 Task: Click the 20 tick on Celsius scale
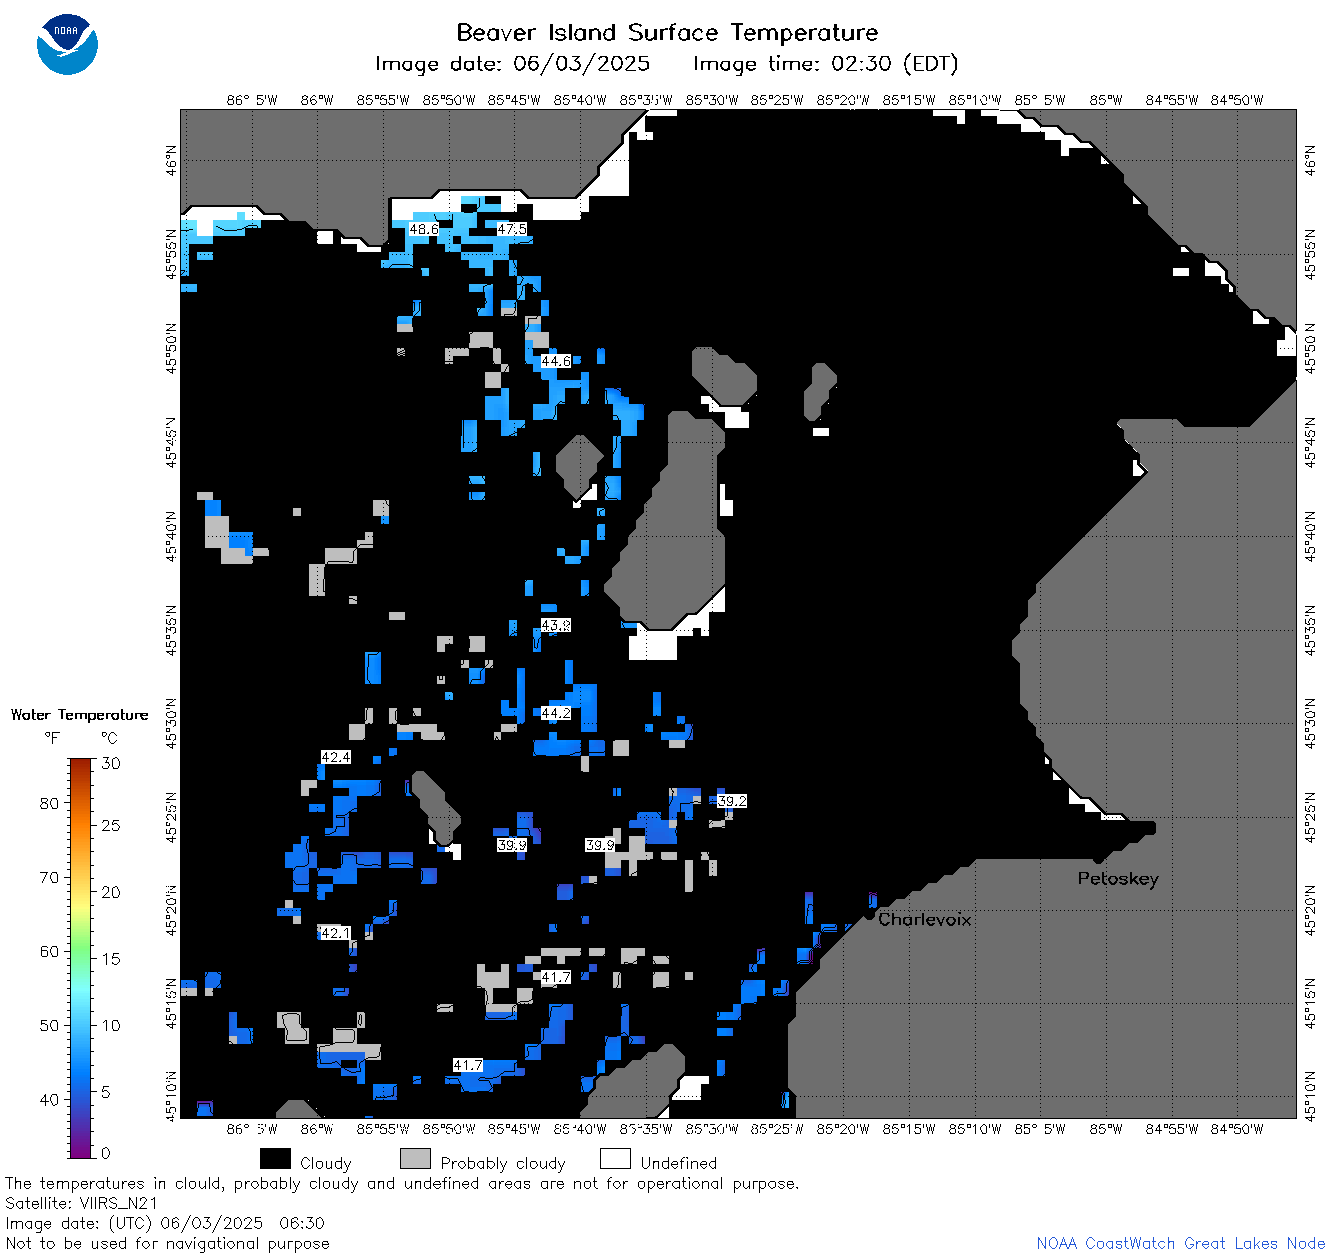tap(111, 892)
